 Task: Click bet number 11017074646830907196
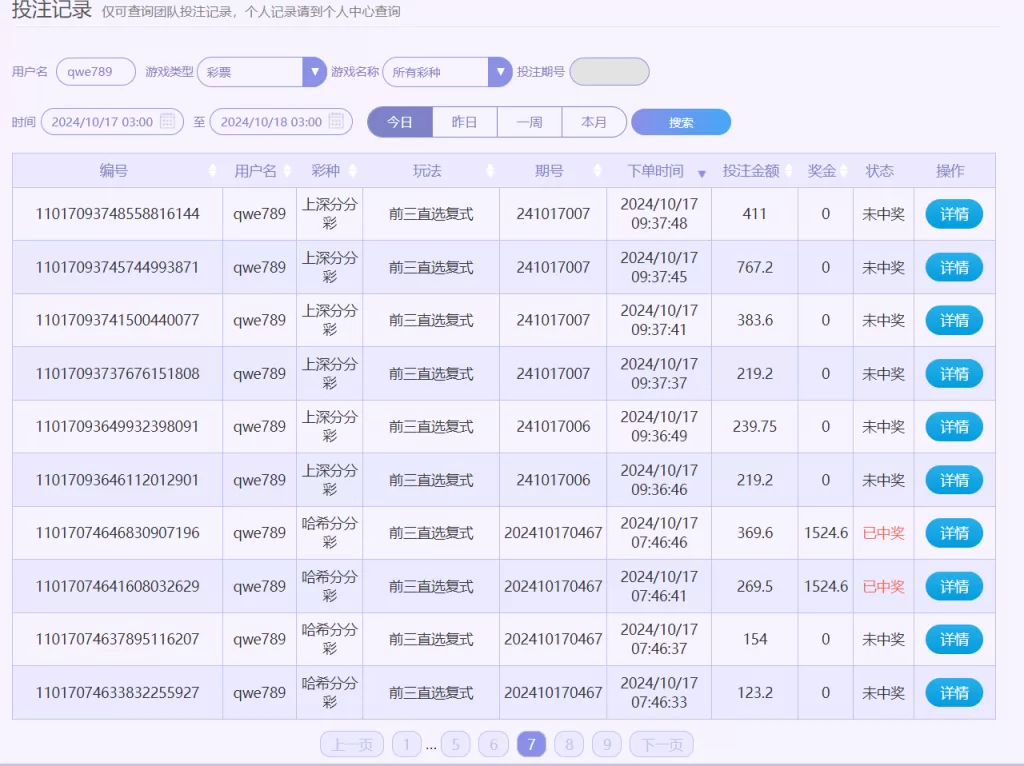(x=118, y=534)
